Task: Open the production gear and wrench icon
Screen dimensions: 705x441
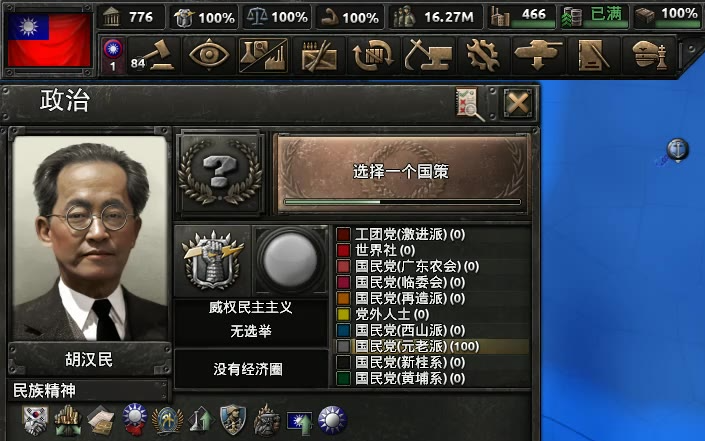Action: (483, 56)
